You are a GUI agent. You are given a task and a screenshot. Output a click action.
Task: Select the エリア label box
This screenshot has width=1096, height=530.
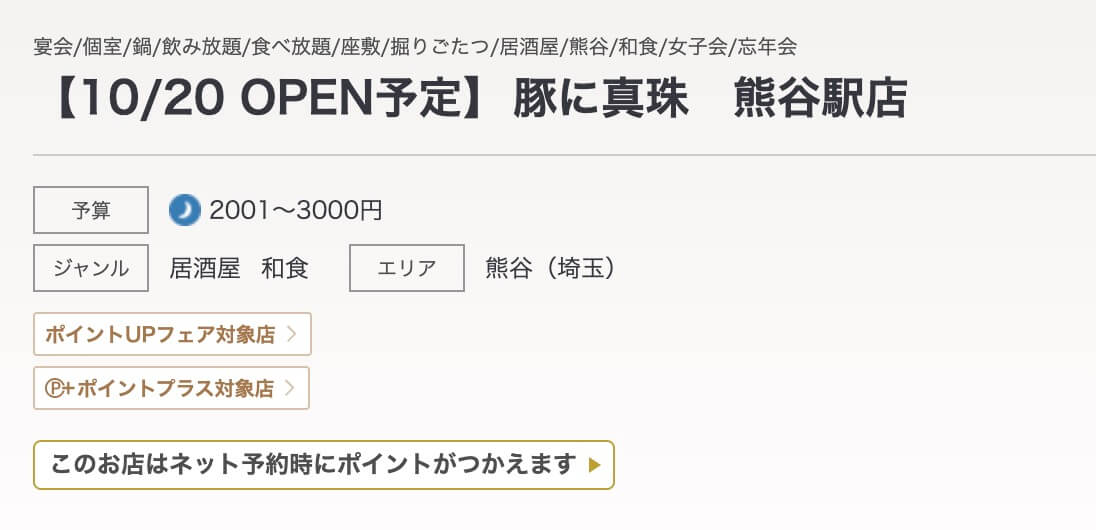pyautogui.click(x=407, y=268)
